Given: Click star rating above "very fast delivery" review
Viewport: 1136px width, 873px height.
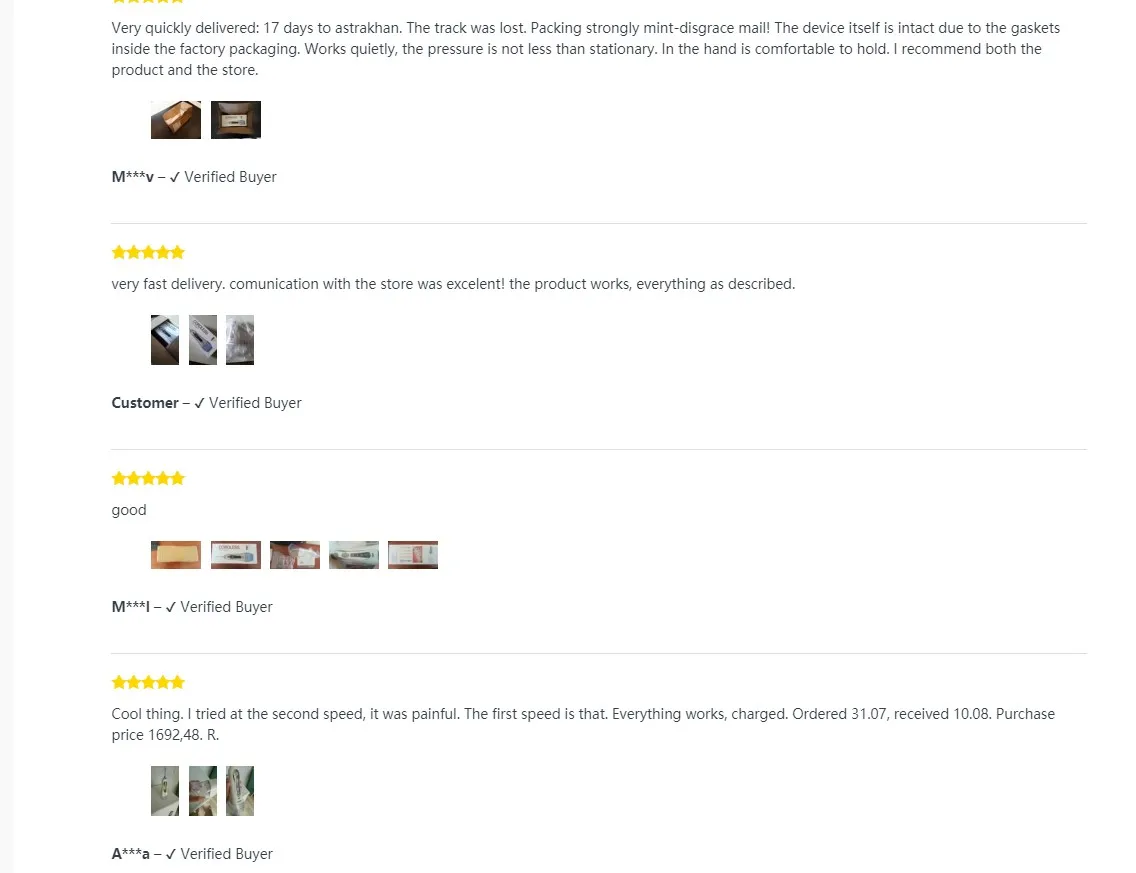Looking at the screenshot, I should pos(148,253).
